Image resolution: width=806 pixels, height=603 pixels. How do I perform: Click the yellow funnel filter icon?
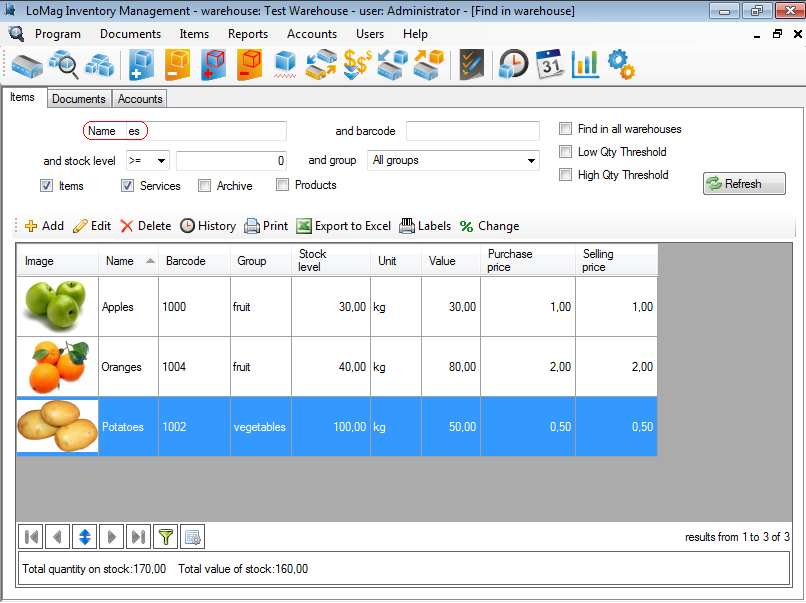click(x=166, y=537)
